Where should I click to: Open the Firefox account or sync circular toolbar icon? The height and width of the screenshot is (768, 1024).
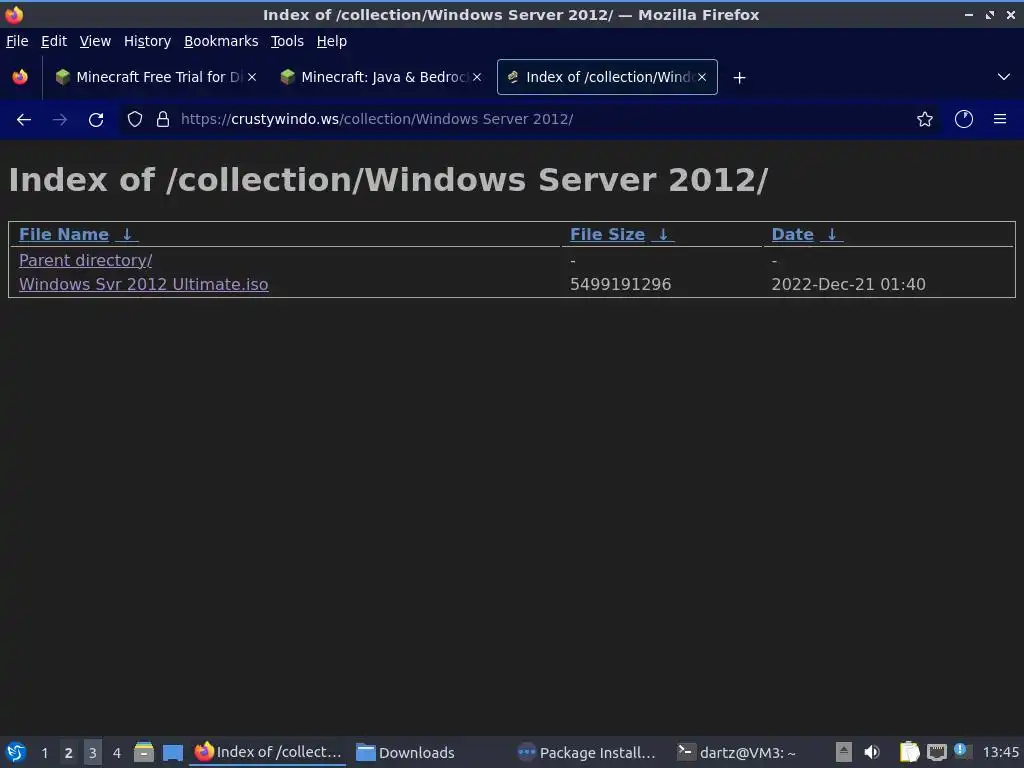pos(964,120)
